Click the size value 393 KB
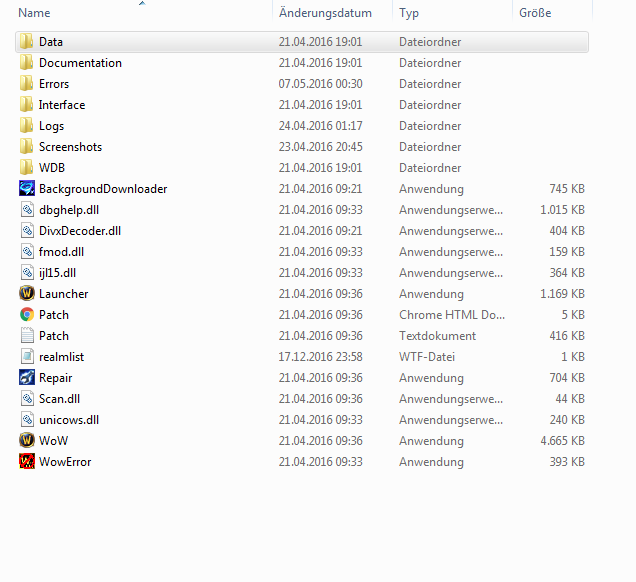 (567, 462)
